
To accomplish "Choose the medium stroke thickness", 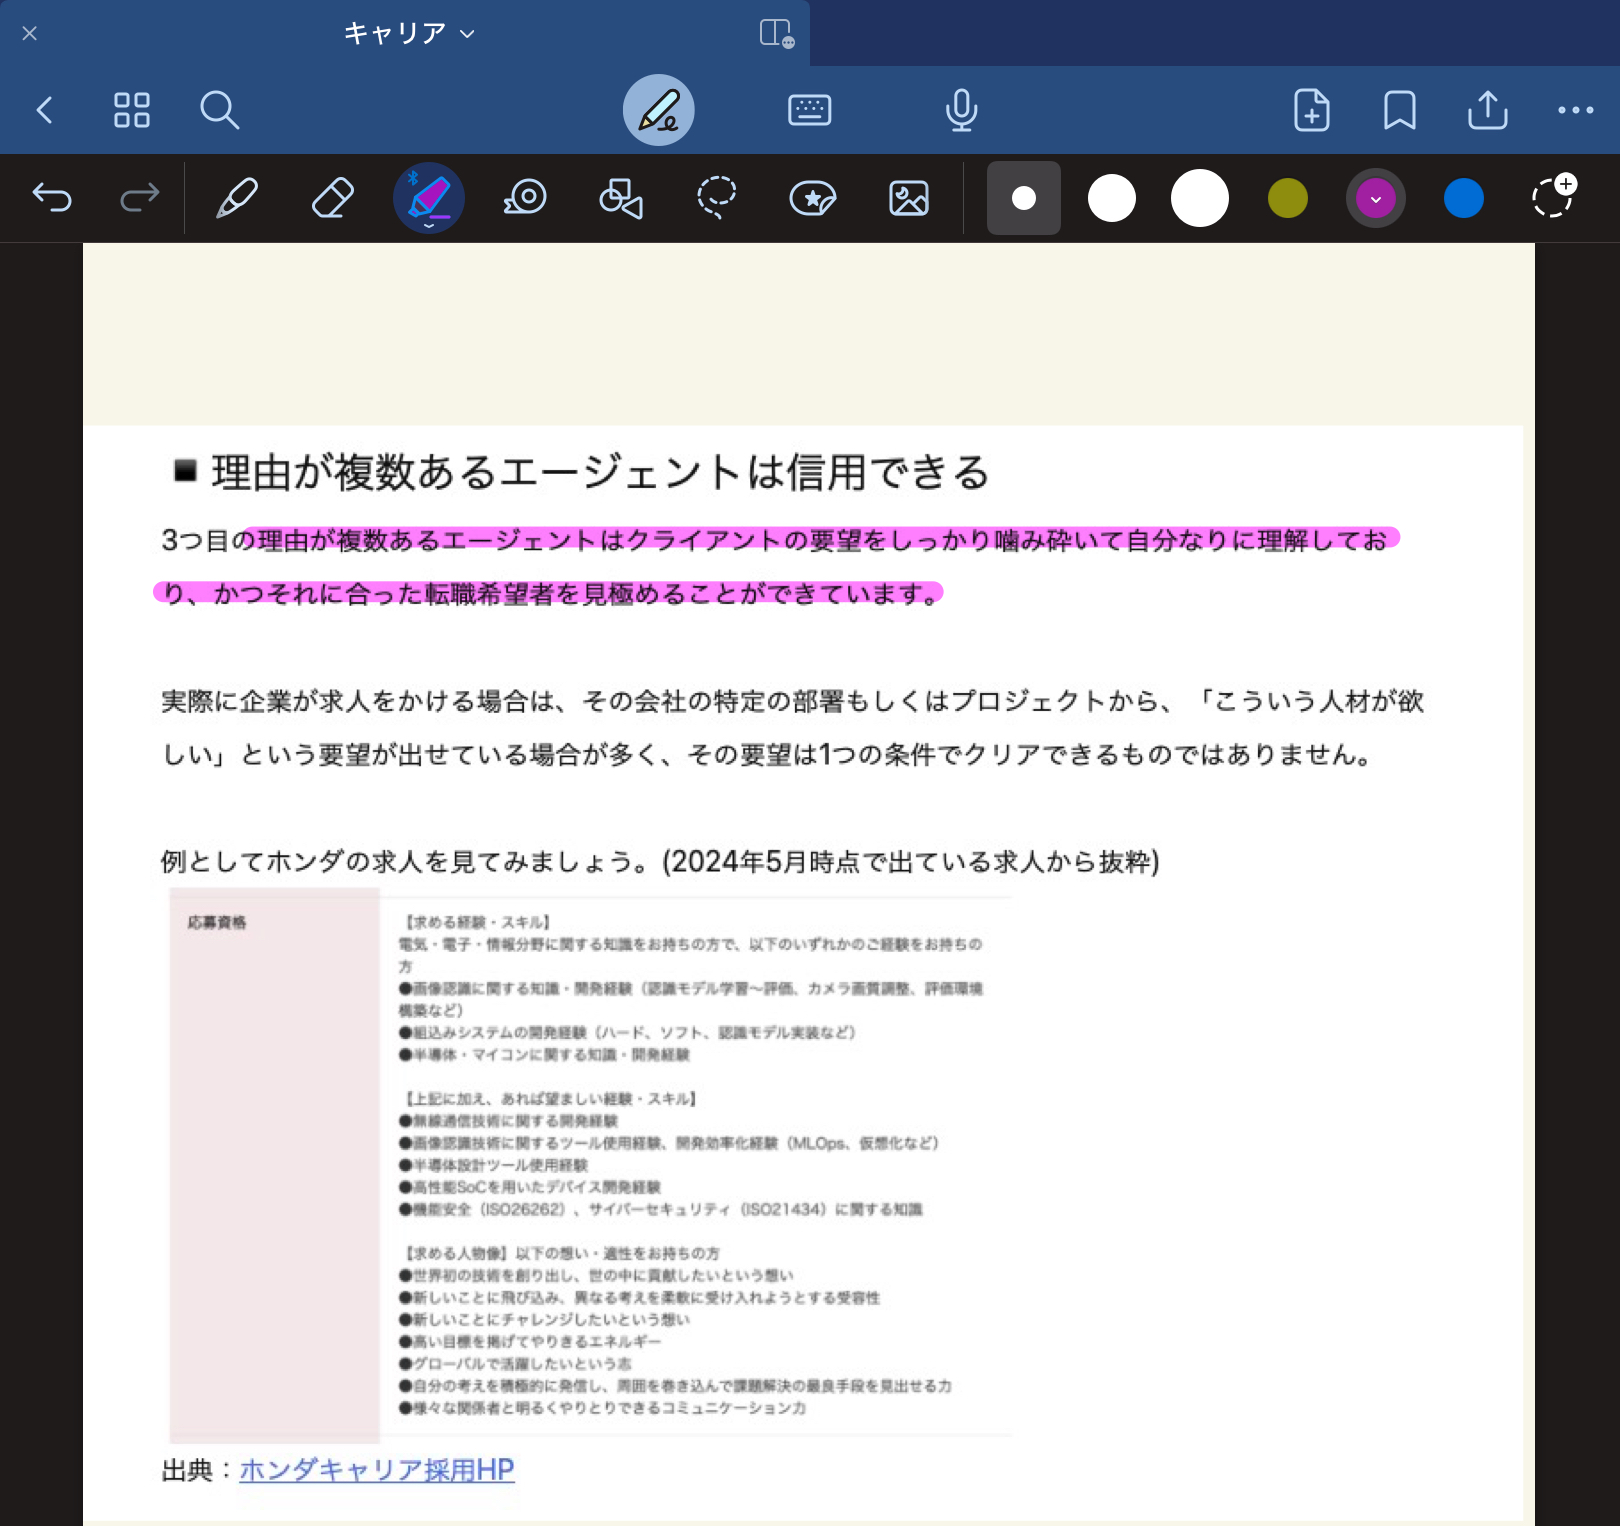I will (x=1112, y=198).
